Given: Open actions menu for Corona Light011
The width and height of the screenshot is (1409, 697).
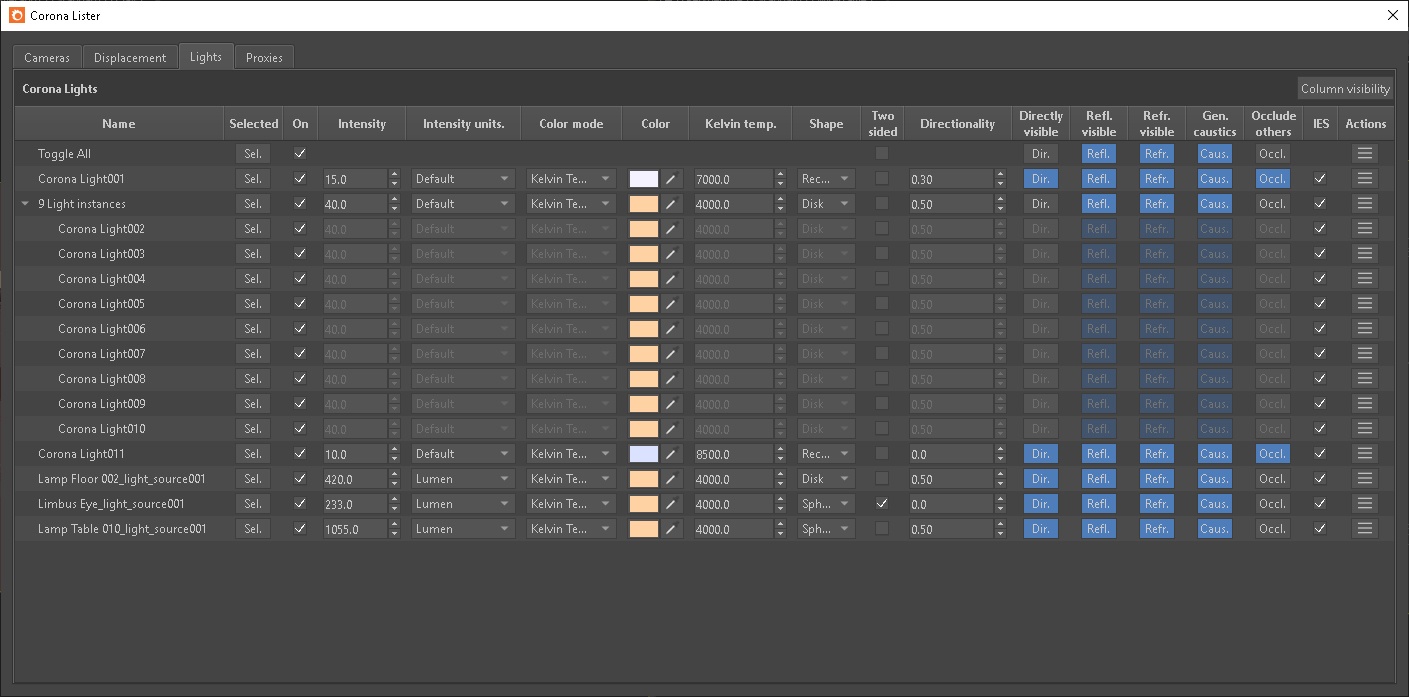Looking at the screenshot, I should (1365, 454).
